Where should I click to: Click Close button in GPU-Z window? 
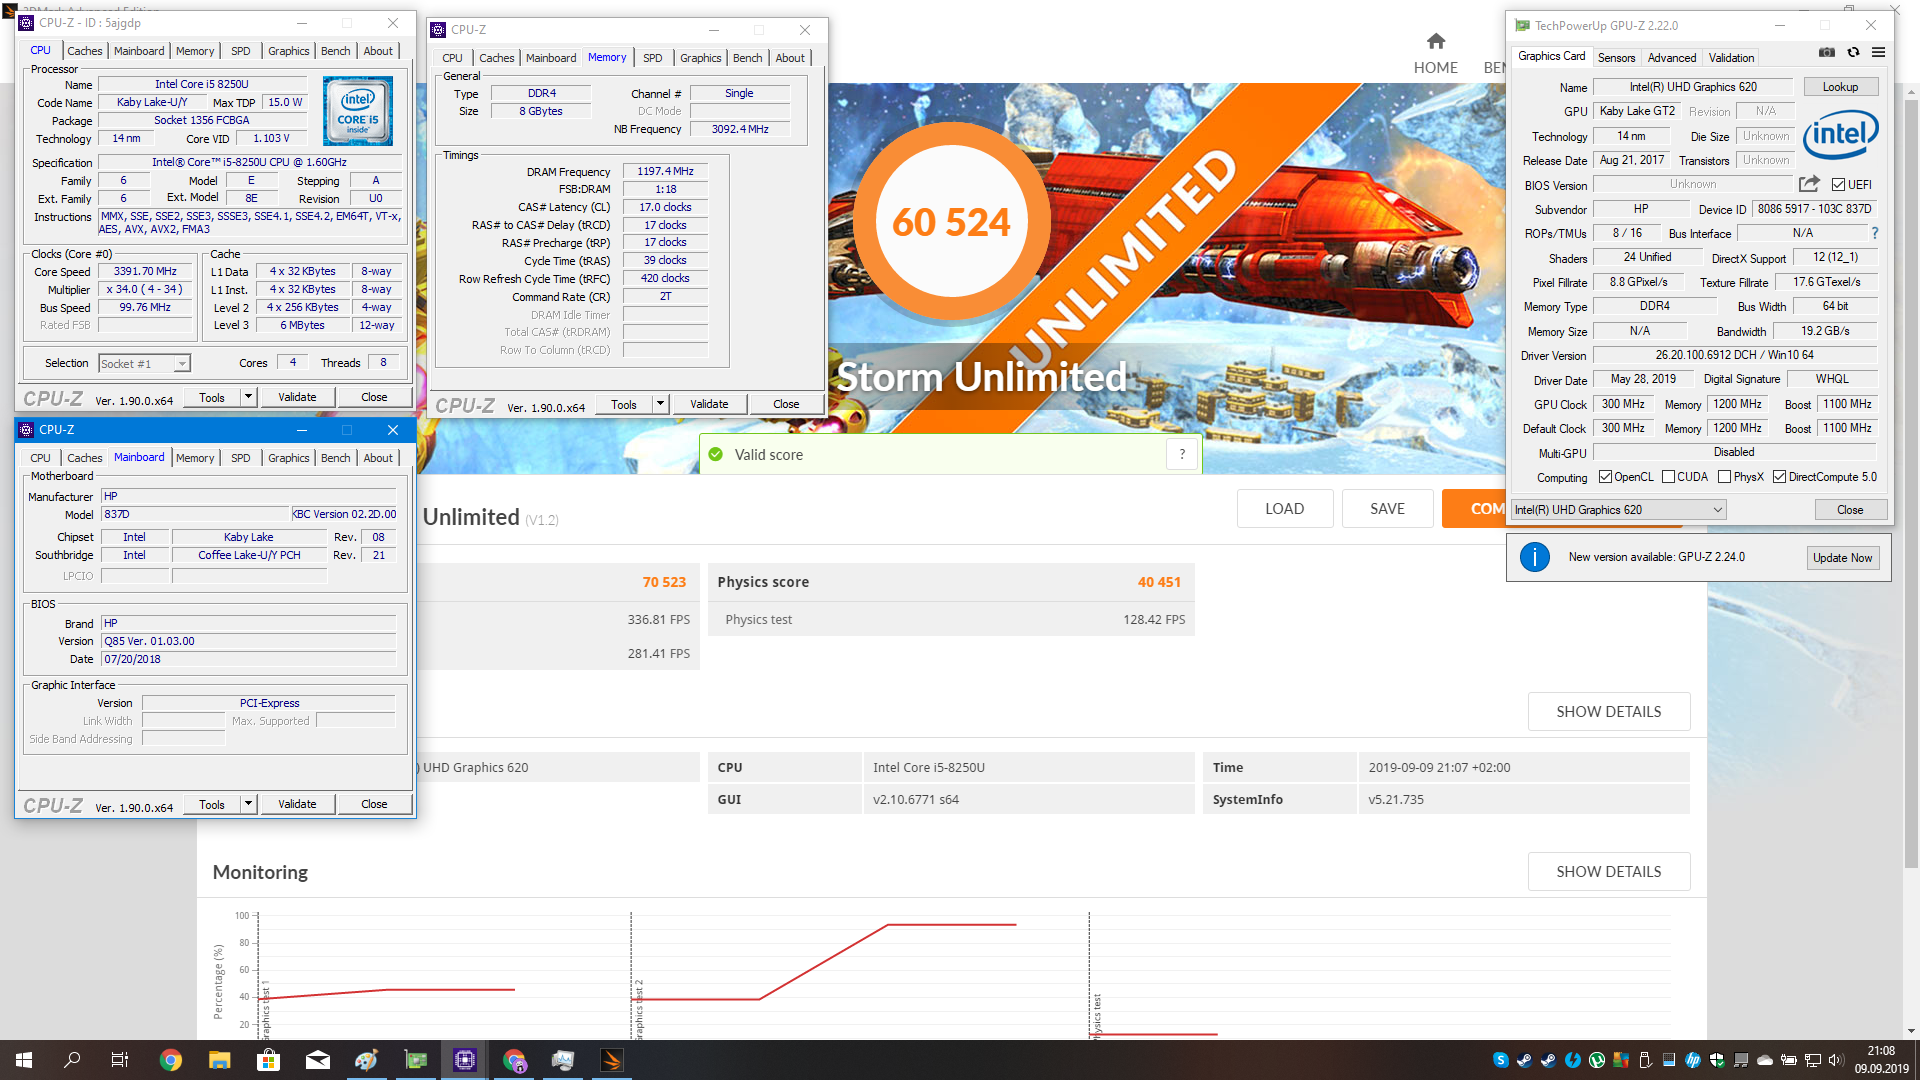[x=1850, y=510]
